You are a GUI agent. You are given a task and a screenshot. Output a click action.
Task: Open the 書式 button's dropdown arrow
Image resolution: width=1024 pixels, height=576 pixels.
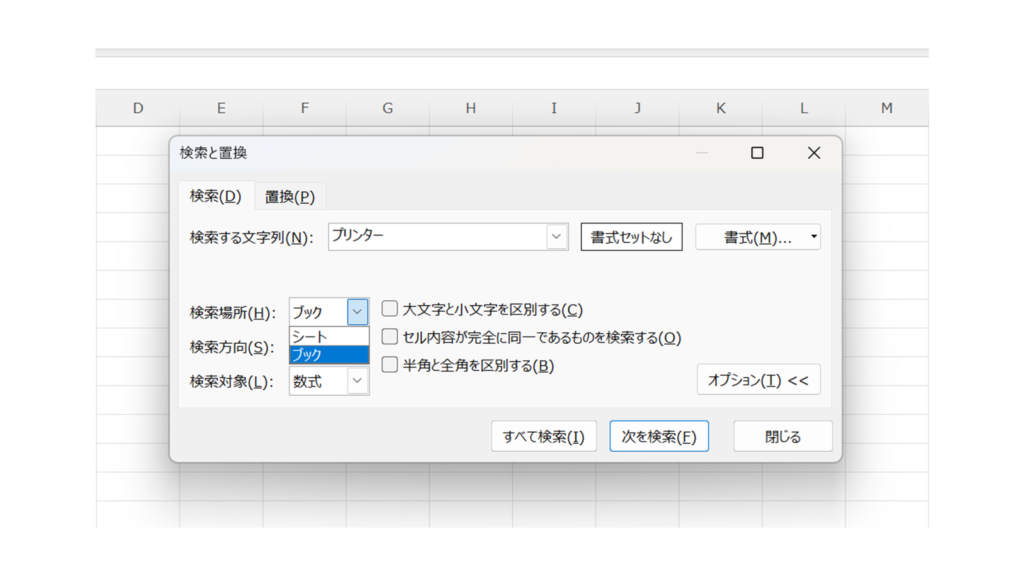coord(813,237)
